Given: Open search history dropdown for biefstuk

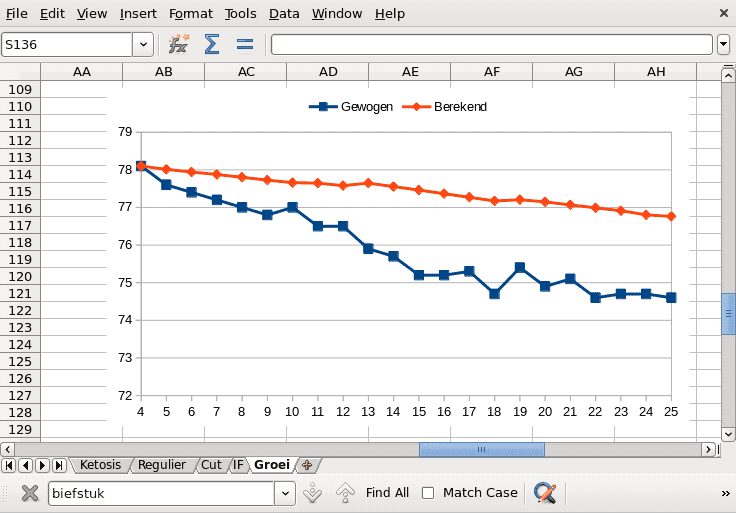Looking at the screenshot, I should (284, 493).
